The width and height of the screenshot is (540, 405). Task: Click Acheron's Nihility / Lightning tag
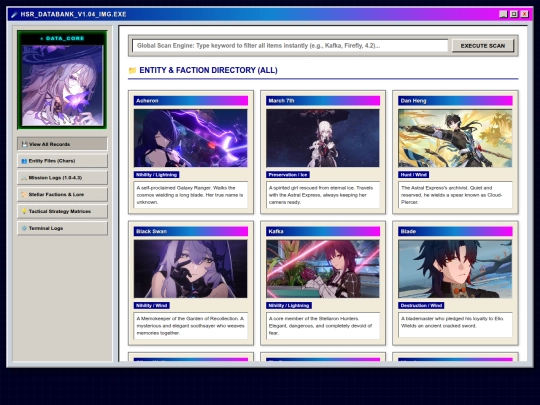156,175
